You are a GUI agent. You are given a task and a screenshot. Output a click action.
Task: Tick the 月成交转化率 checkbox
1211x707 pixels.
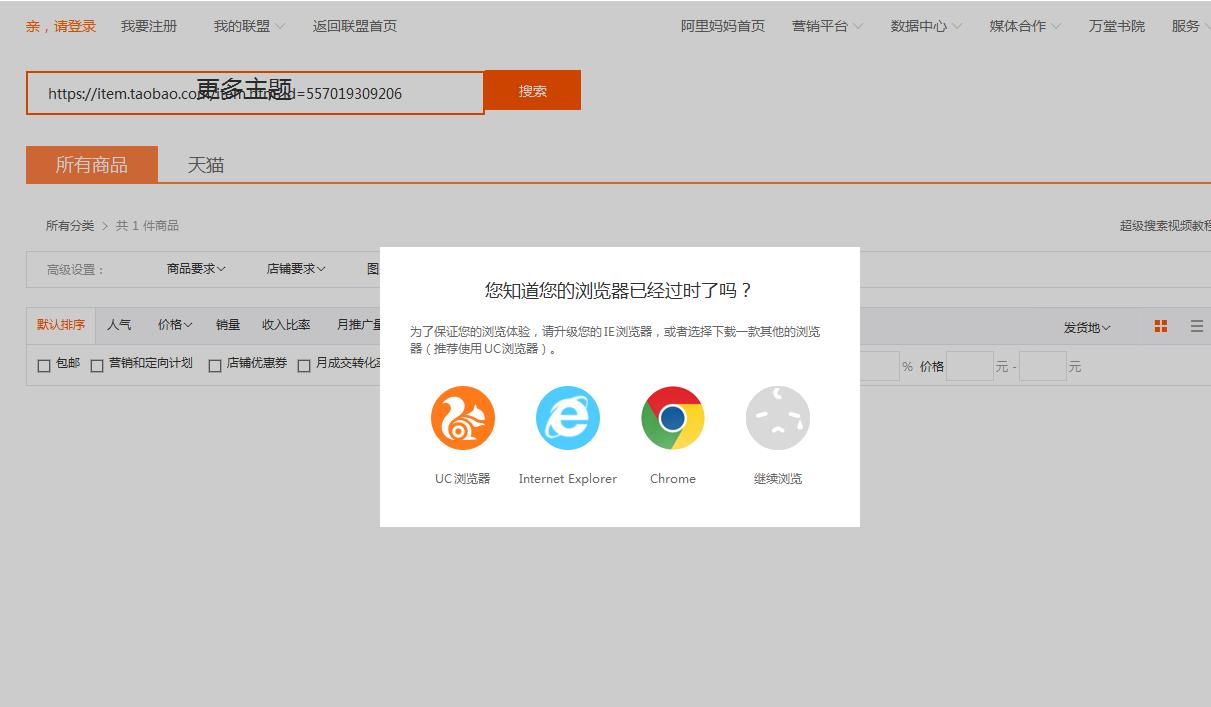[x=304, y=366]
